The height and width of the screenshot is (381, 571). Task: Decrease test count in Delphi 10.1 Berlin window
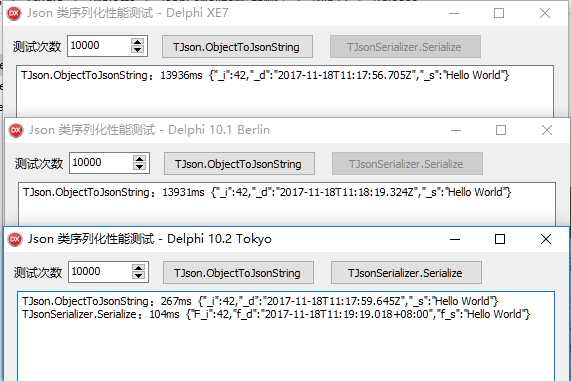(139, 167)
